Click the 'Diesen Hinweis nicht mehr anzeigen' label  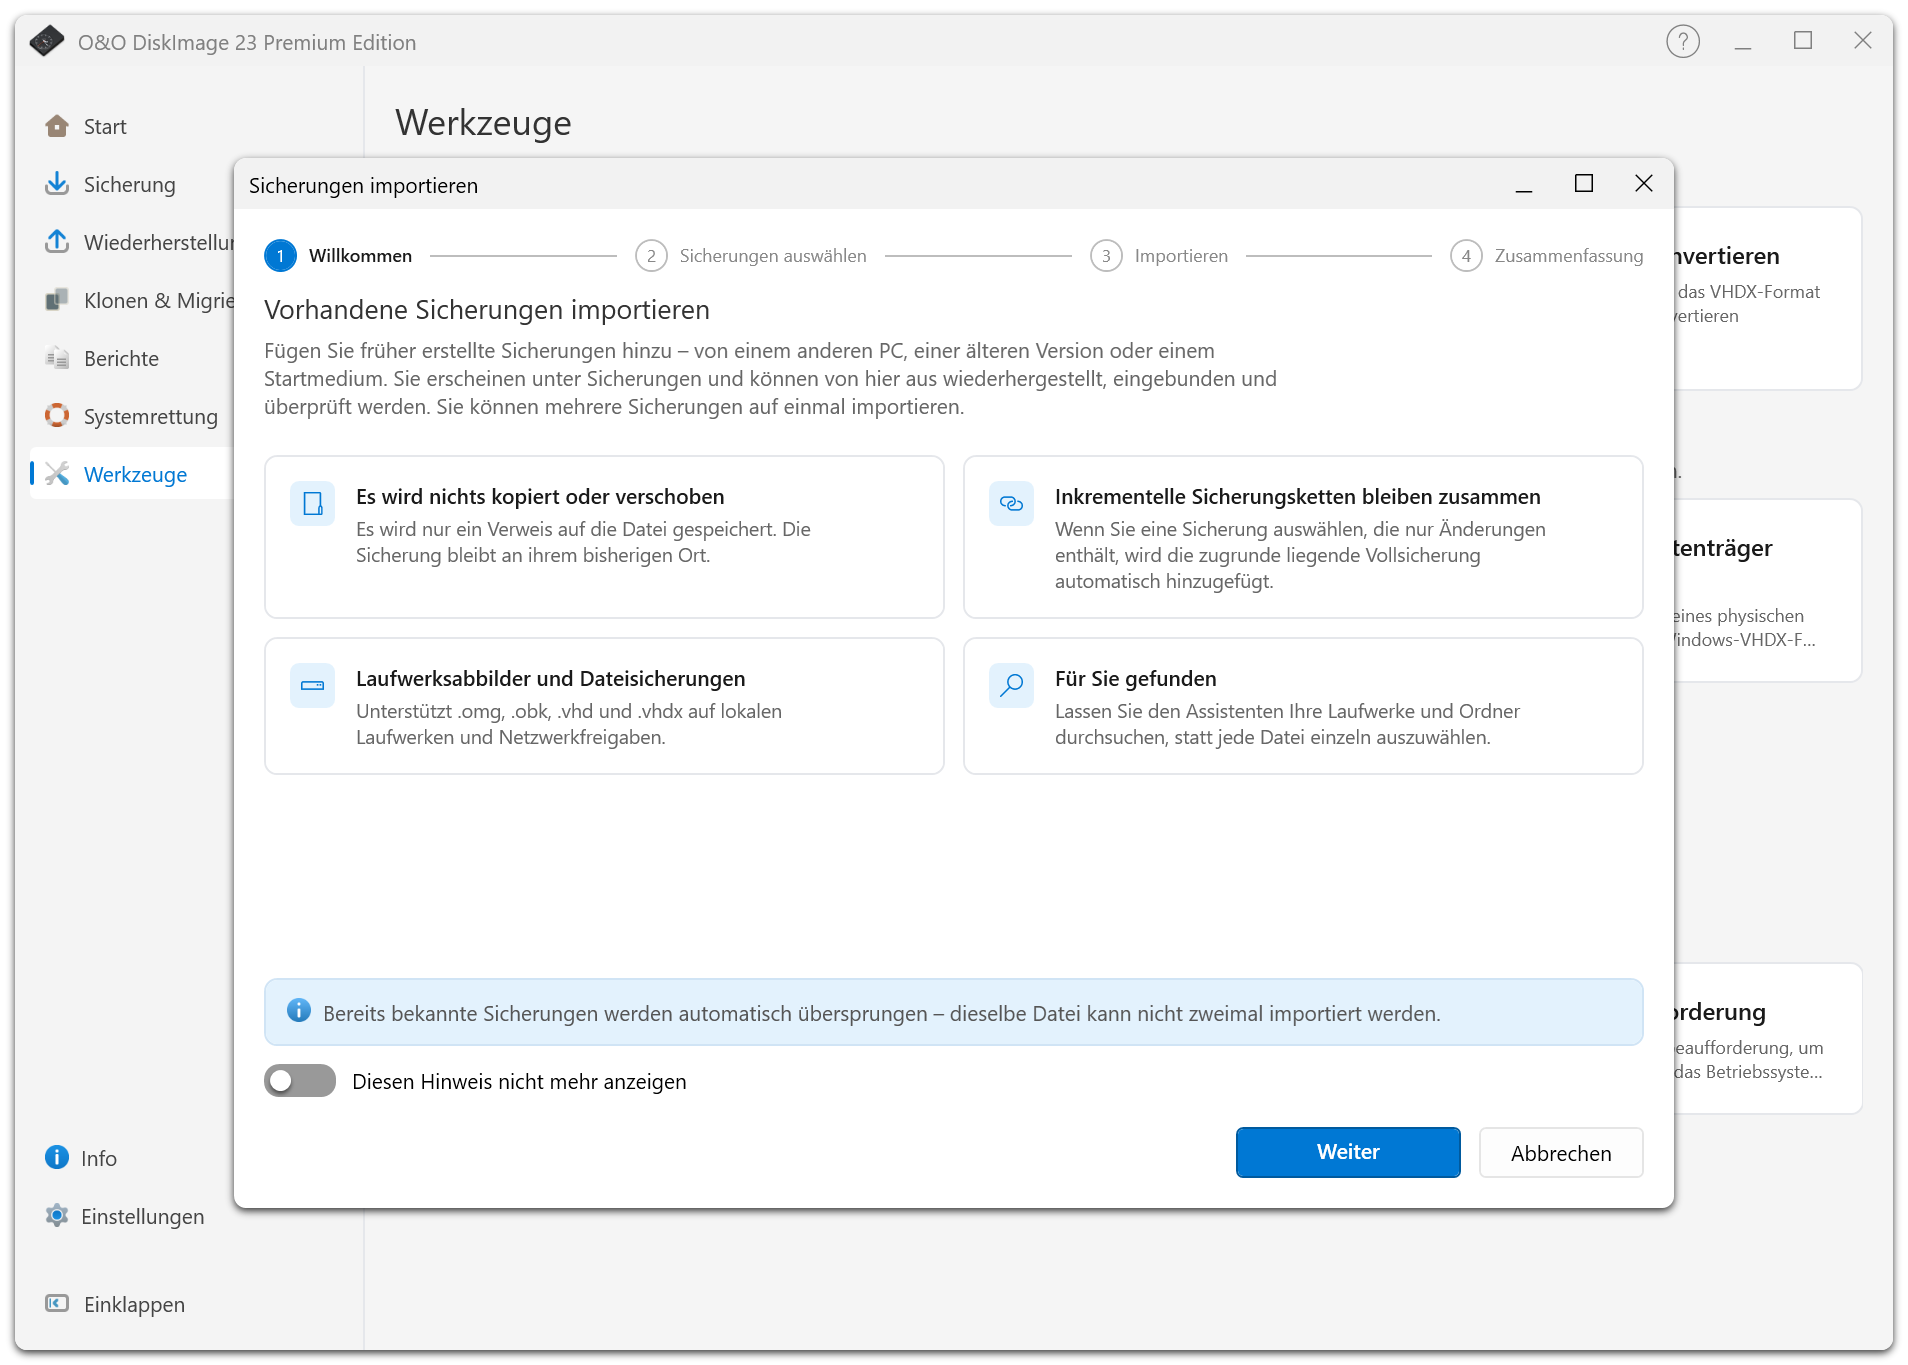coord(519,1082)
